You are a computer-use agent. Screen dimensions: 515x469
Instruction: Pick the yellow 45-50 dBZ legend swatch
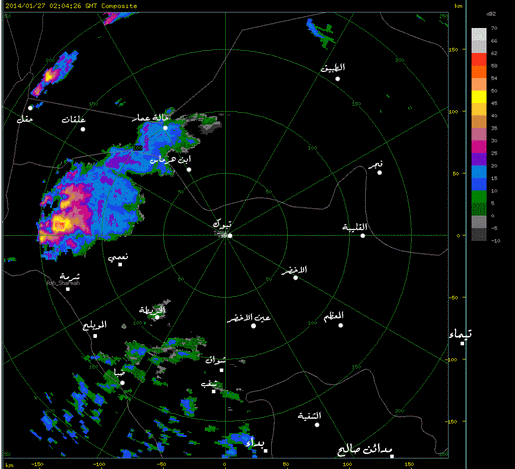click(479, 97)
